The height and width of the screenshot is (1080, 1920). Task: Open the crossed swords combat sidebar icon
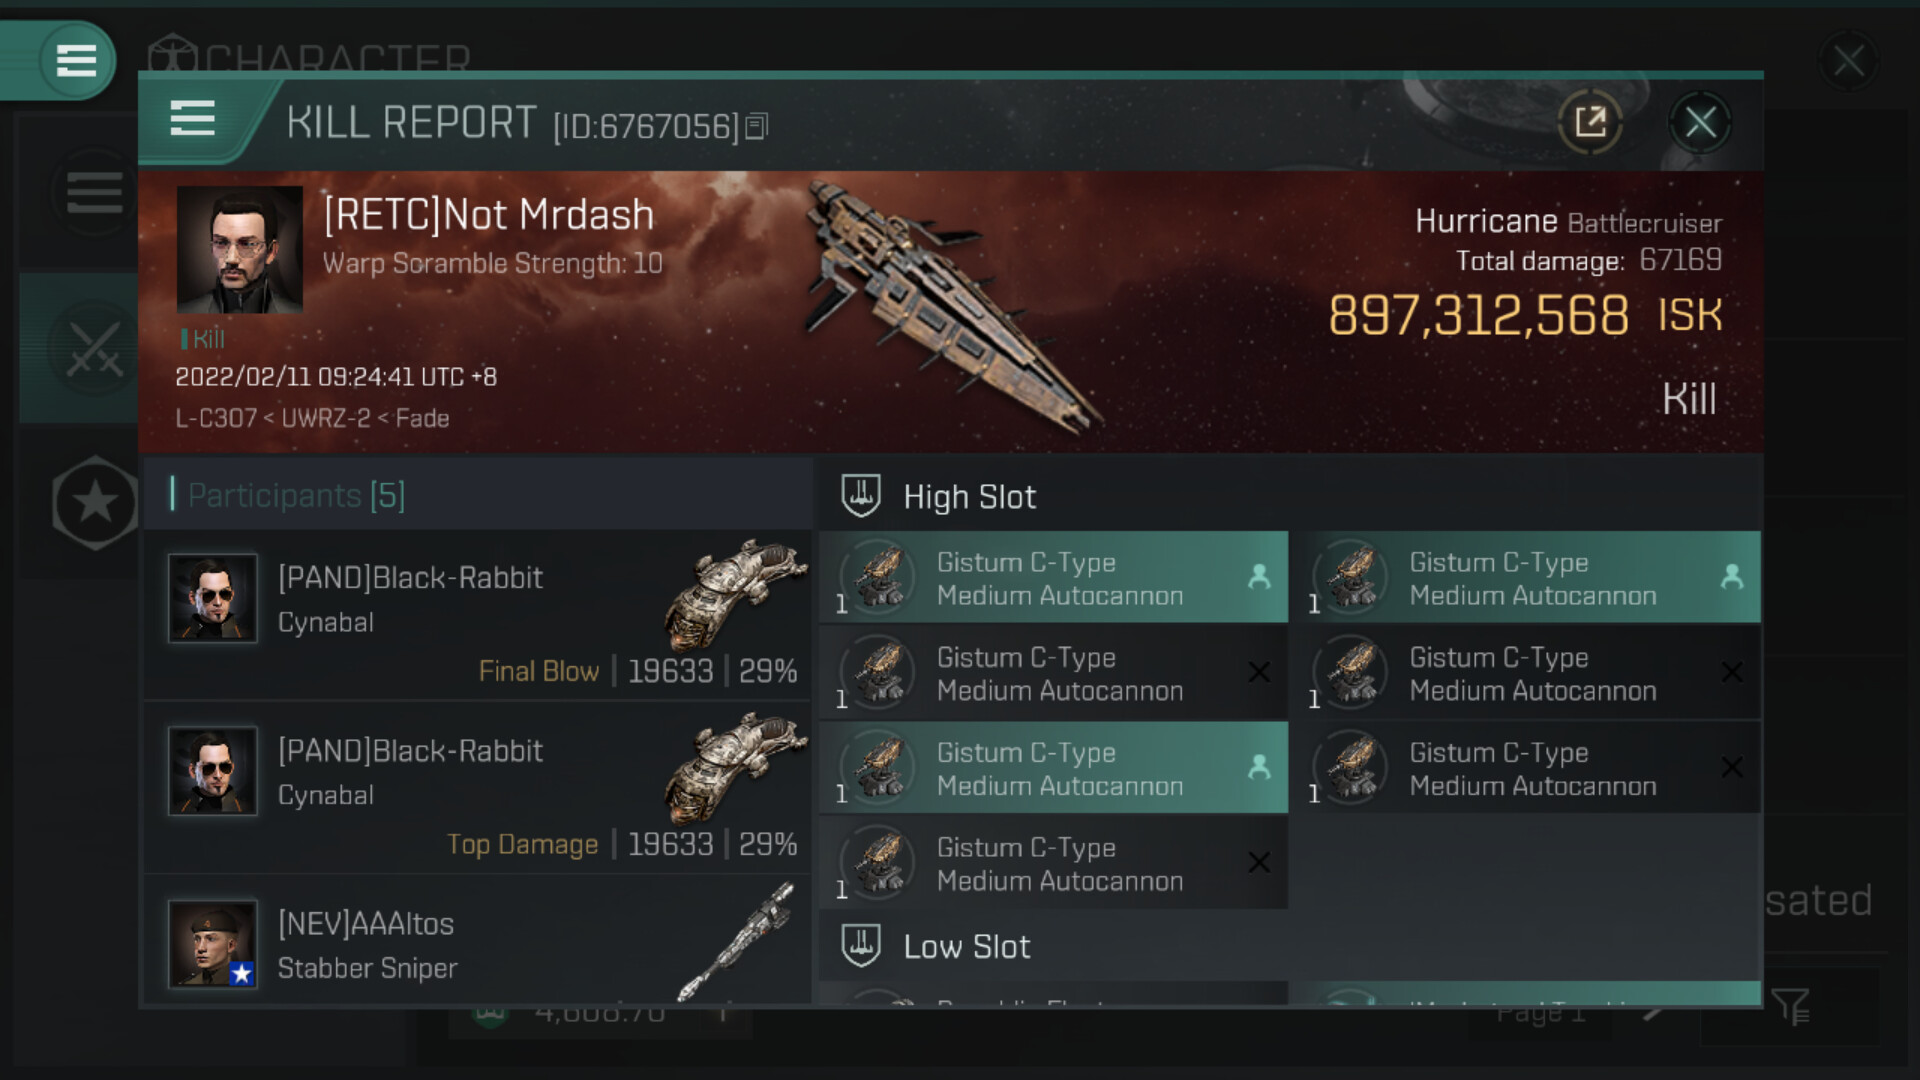(x=94, y=349)
